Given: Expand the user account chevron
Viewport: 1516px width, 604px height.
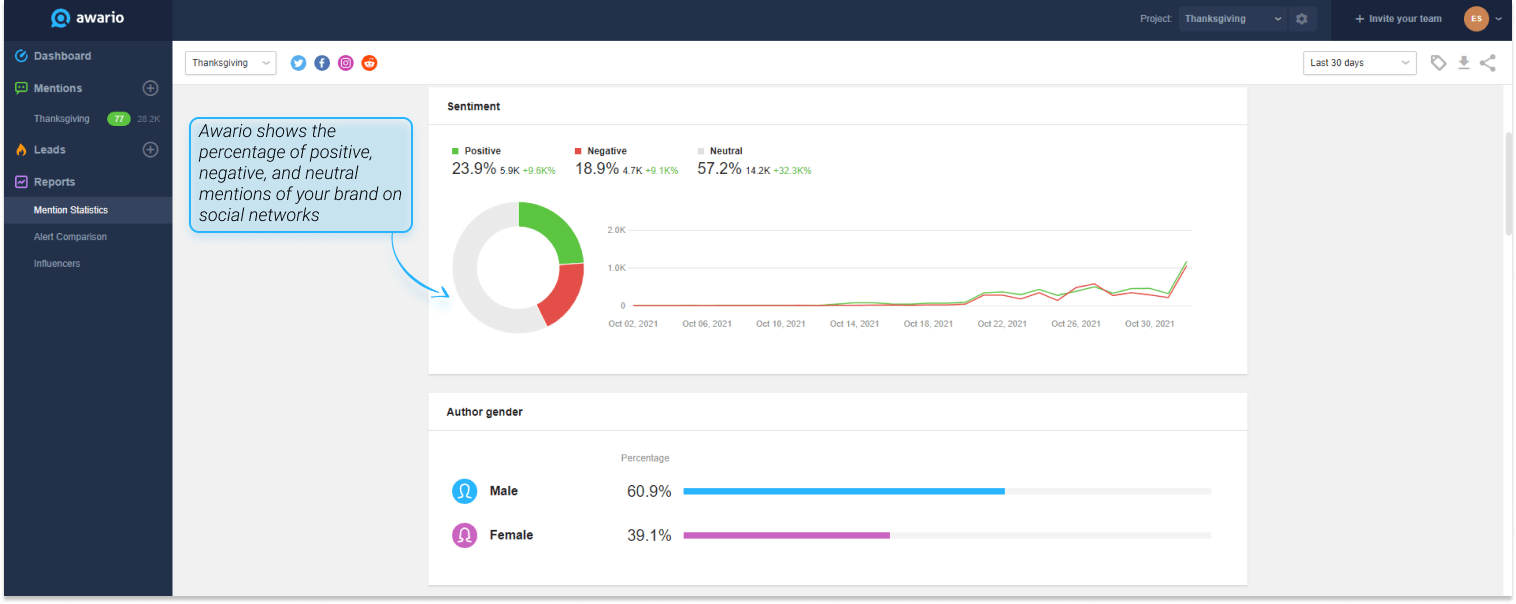Looking at the screenshot, I should pos(1498,19).
